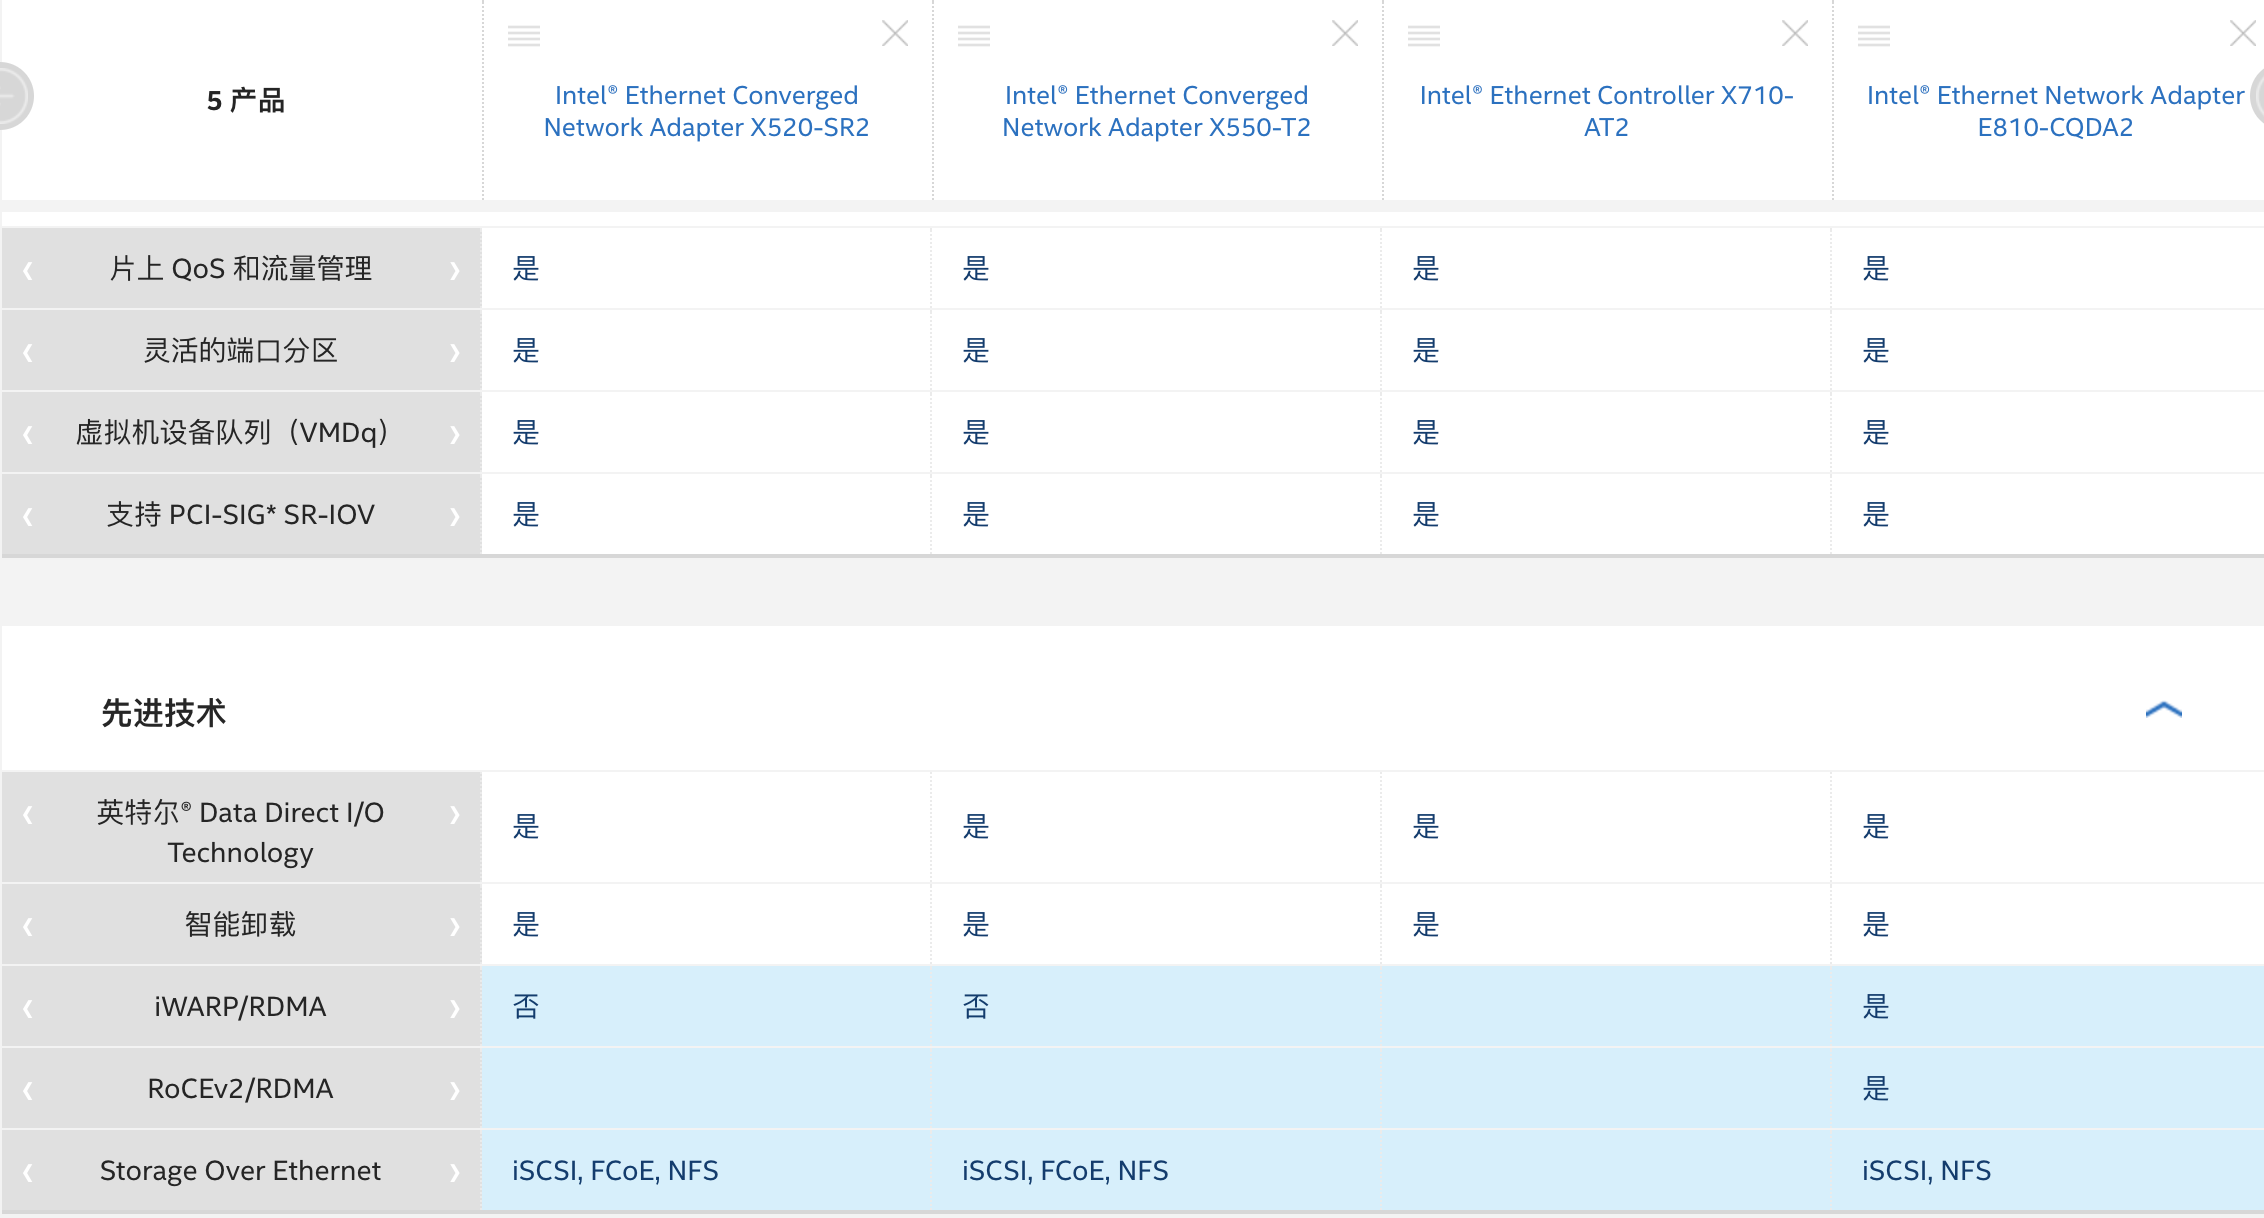Click left arrow on iWARP/RDMA row
This screenshot has height=1218, width=2264.
tap(28, 1008)
